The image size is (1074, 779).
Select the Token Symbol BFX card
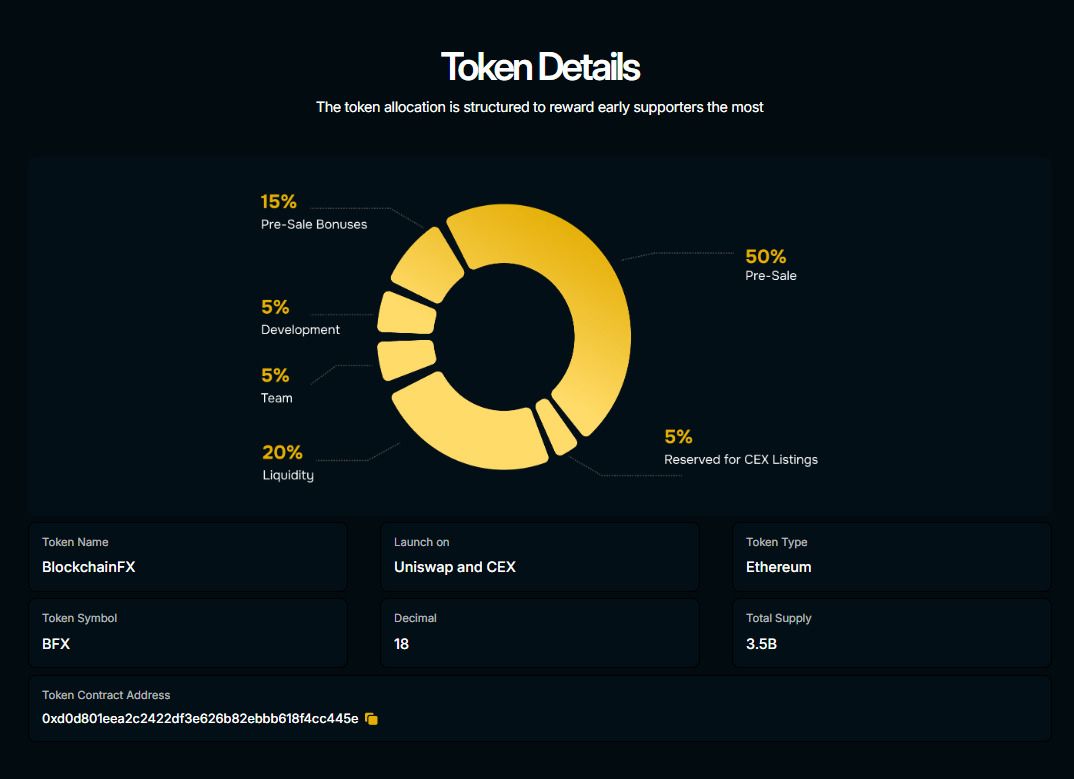pos(188,633)
